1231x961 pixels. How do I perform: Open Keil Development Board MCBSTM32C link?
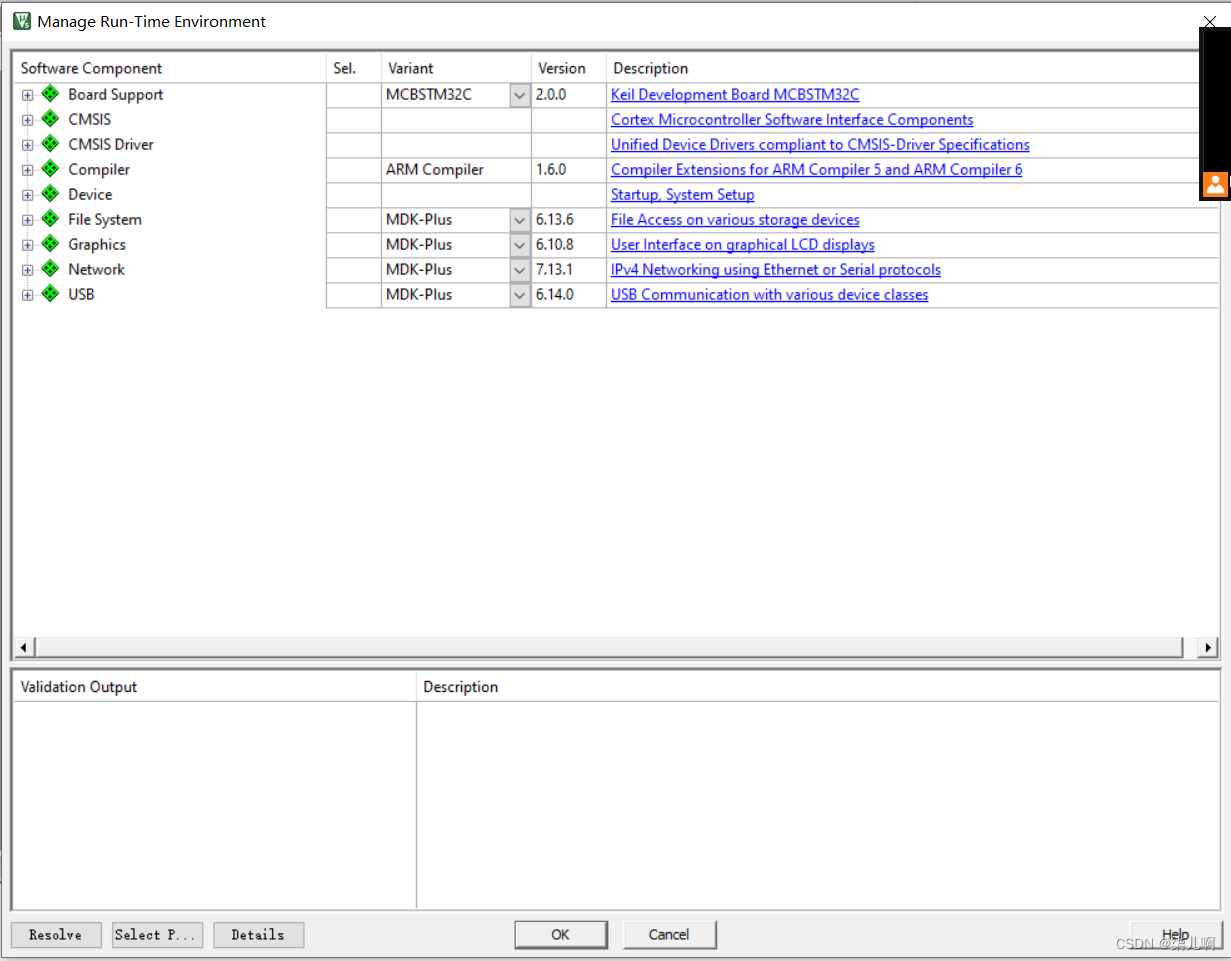tap(735, 95)
